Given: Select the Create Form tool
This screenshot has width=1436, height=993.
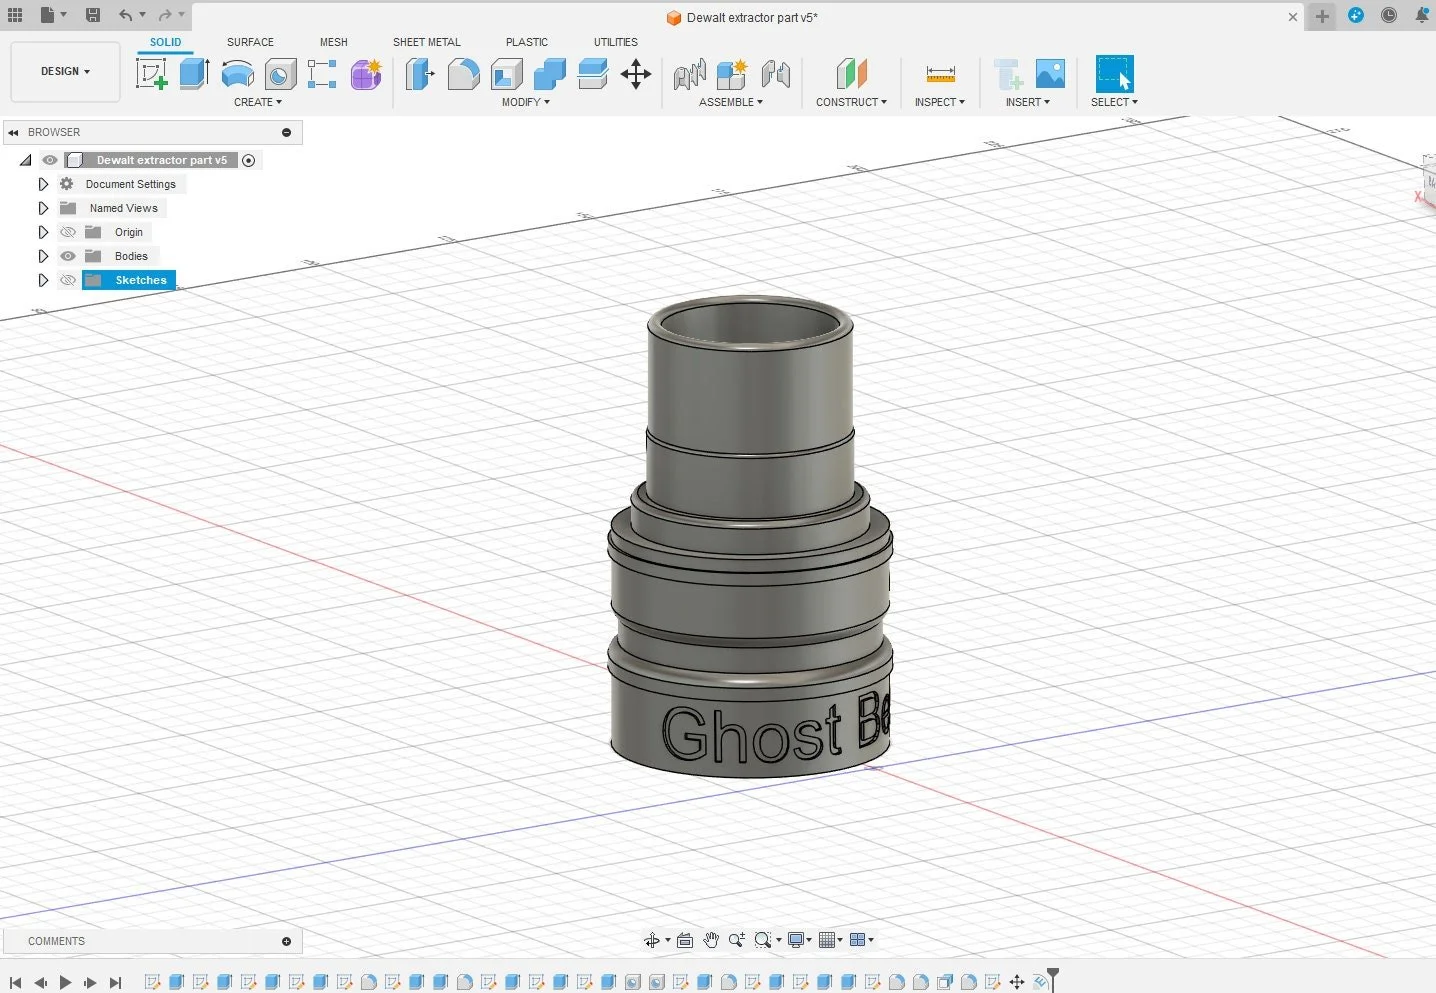Looking at the screenshot, I should (366, 74).
